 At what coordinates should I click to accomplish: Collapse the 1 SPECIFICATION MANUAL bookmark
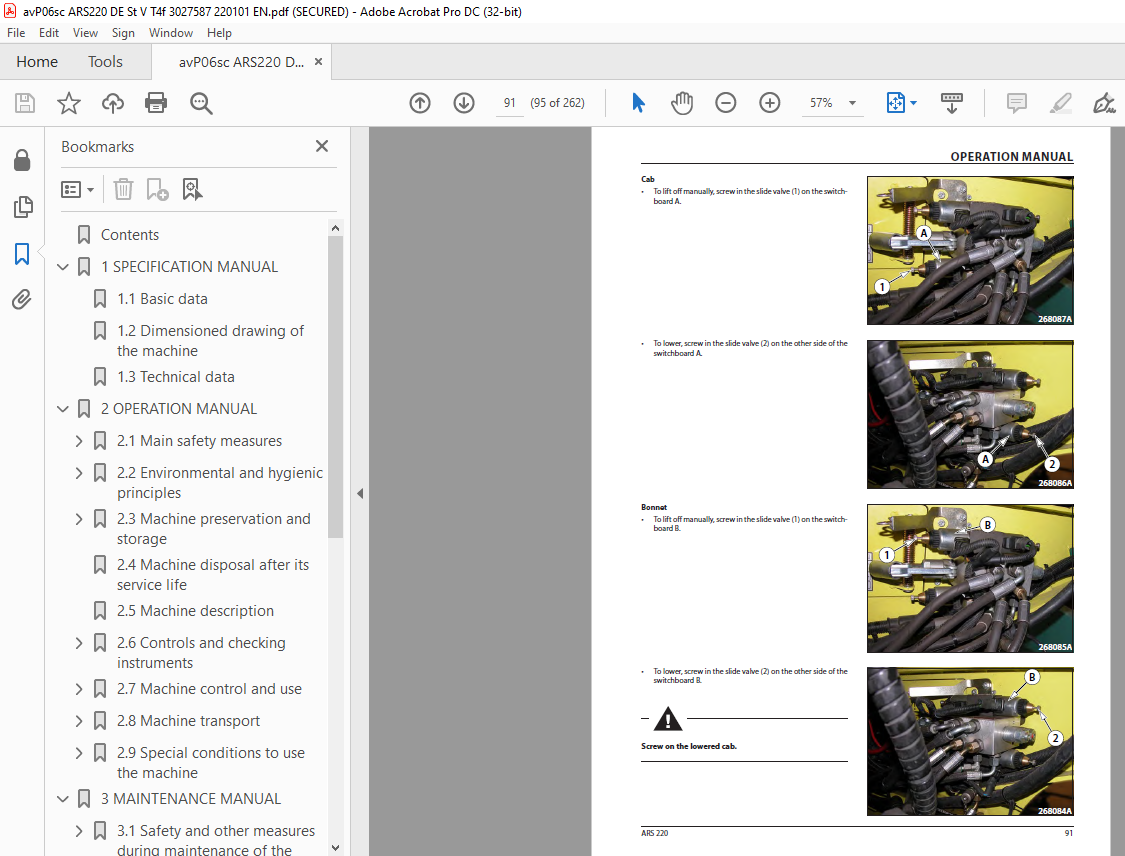63,267
